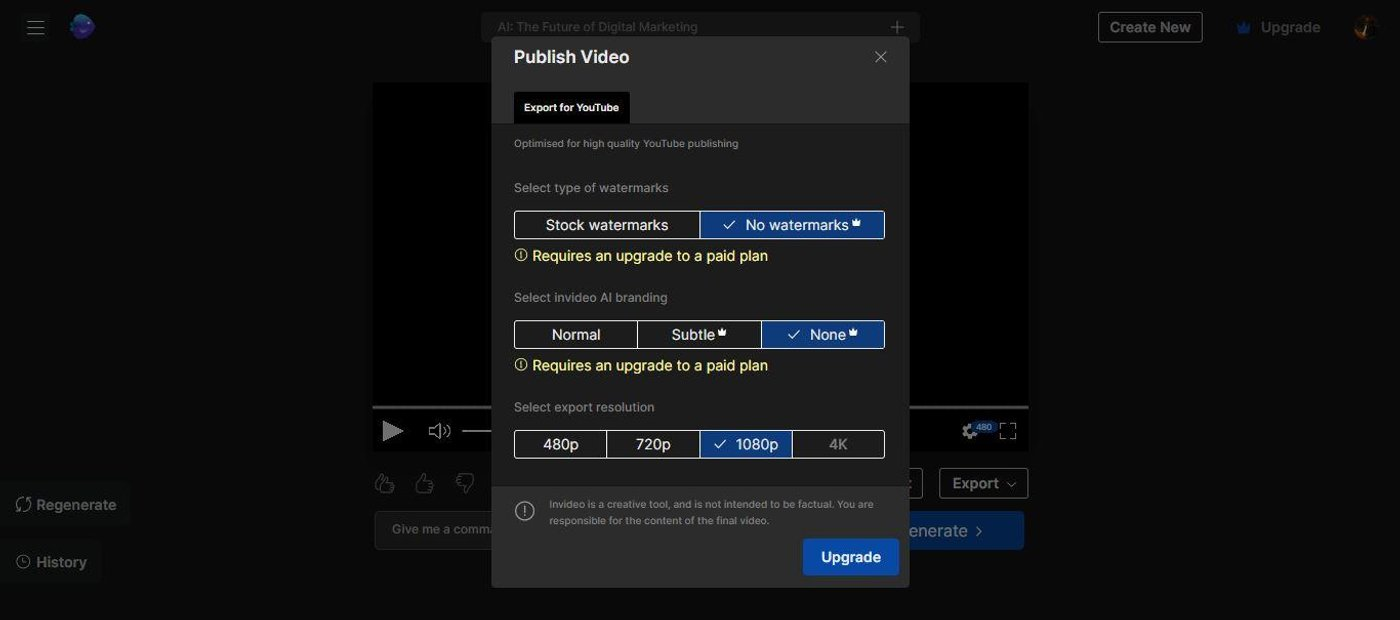Select Subtle branding option
Image resolution: width=1400 pixels, height=620 pixels.
pyautogui.click(x=699, y=335)
